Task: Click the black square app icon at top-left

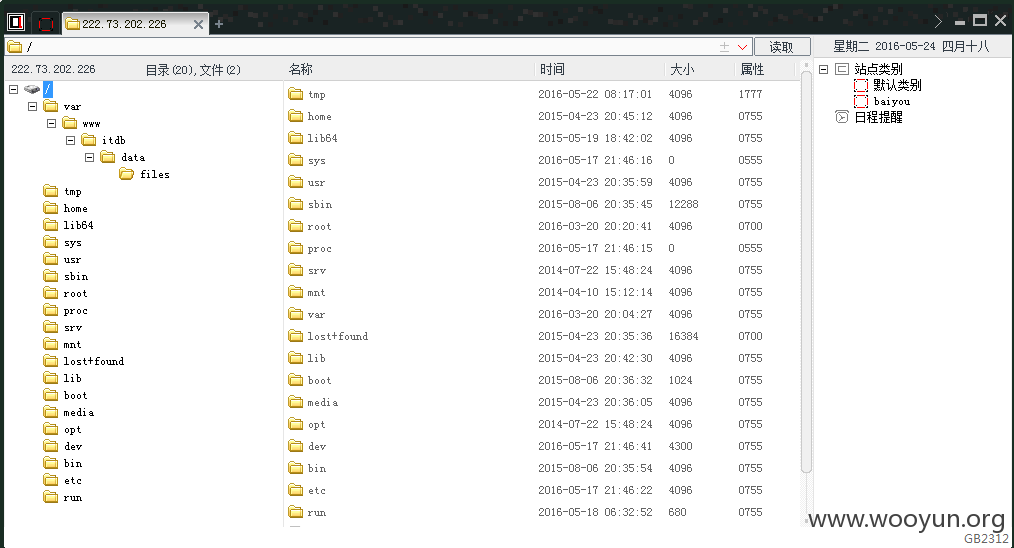Action: tap(16, 22)
